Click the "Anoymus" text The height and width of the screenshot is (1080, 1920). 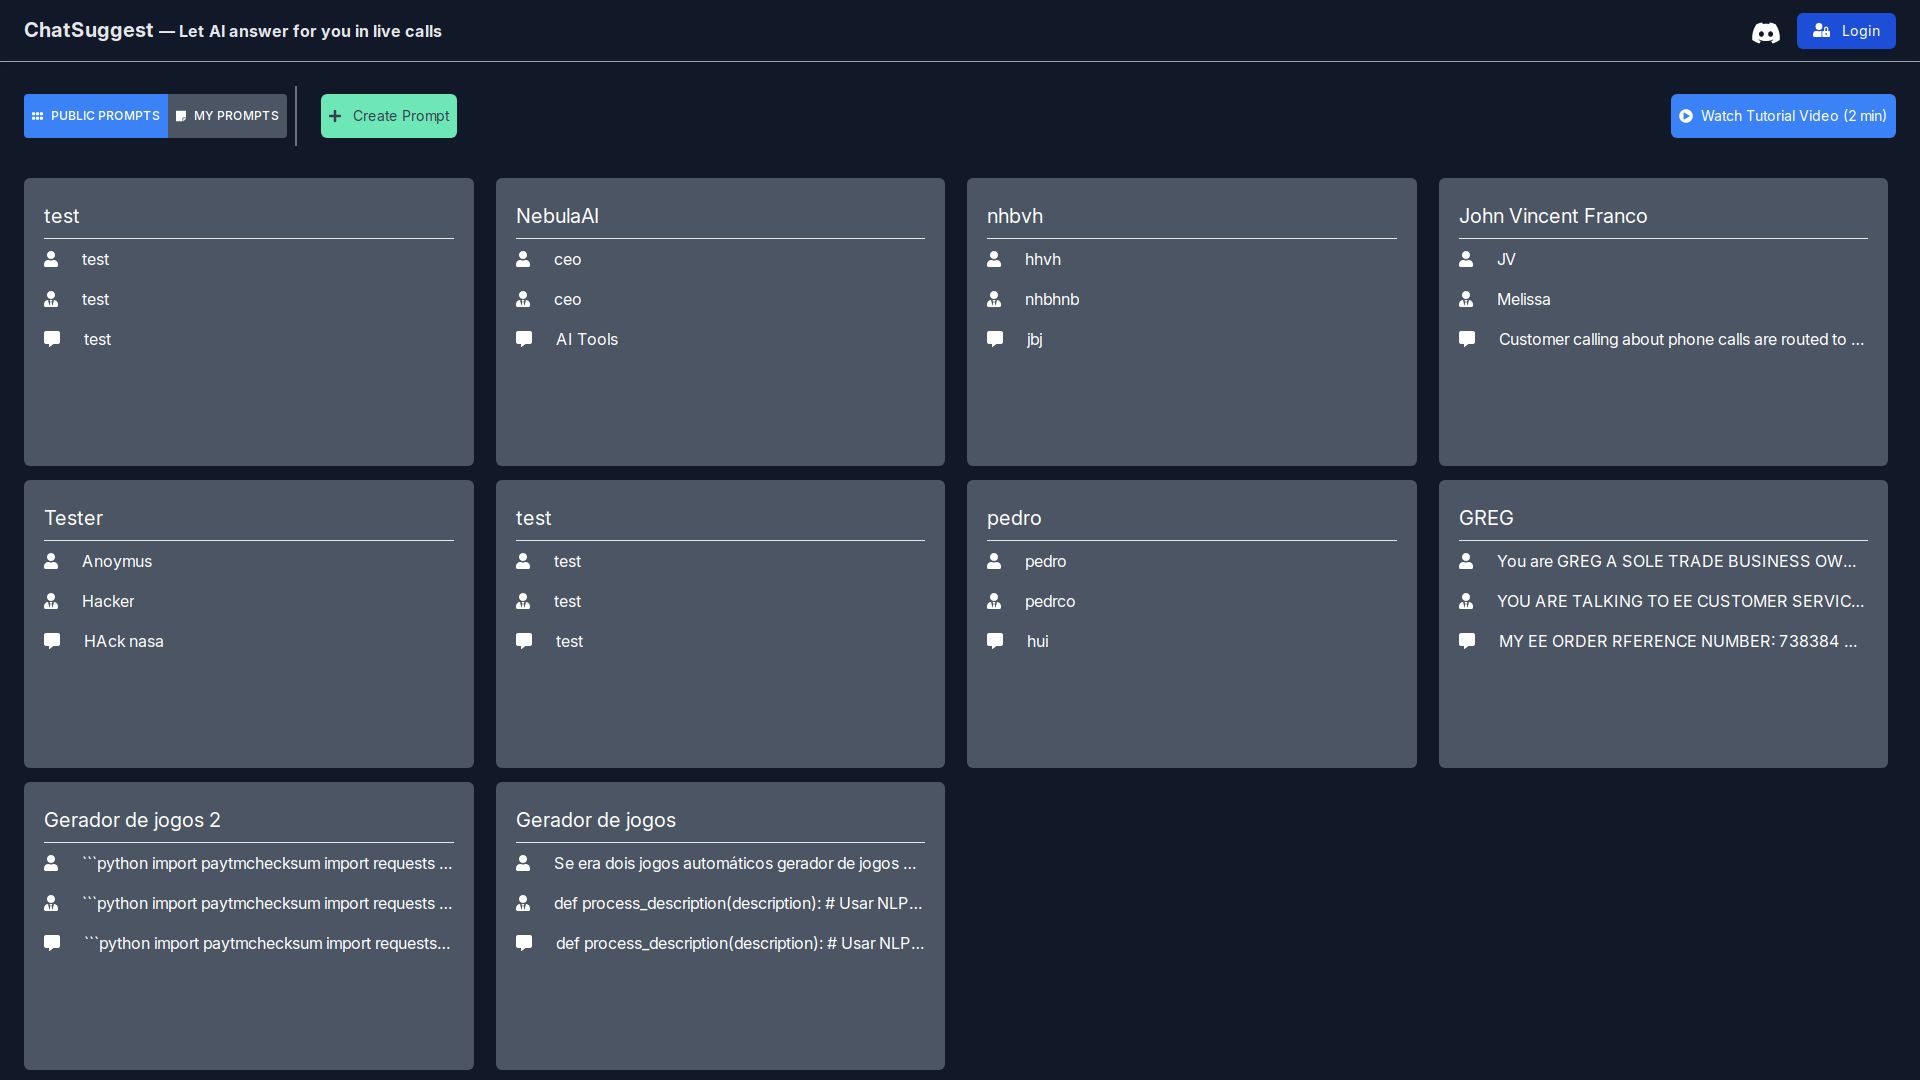point(117,561)
